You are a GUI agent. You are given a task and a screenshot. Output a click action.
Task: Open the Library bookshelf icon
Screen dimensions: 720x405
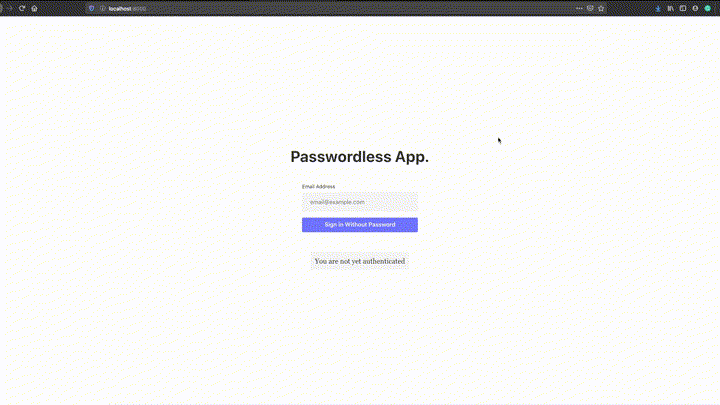pyautogui.click(x=670, y=8)
